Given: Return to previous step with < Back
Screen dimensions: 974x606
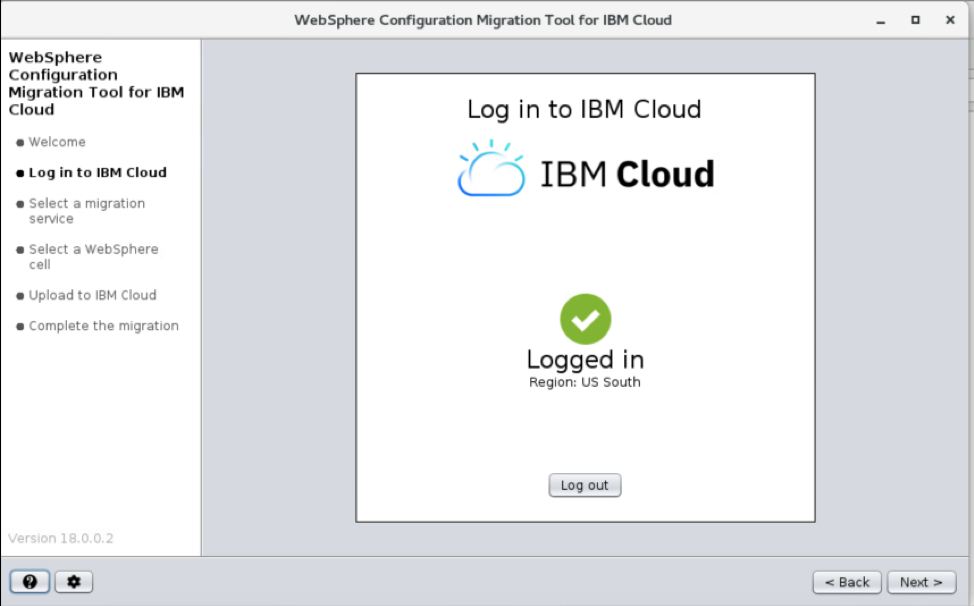Looking at the screenshot, I should click(847, 582).
